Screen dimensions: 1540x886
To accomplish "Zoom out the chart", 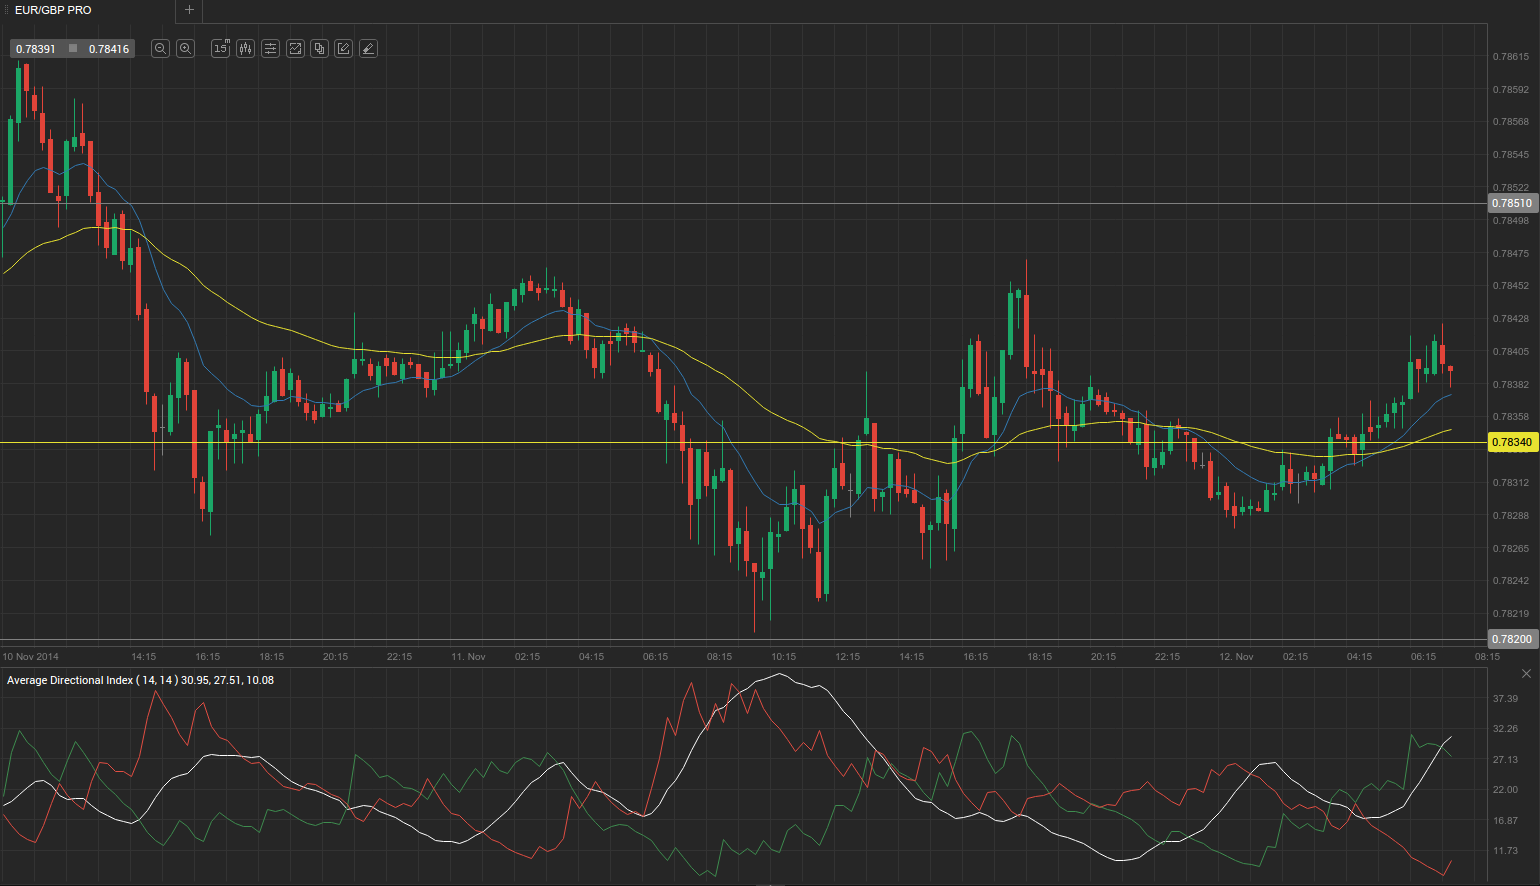I will [x=160, y=48].
